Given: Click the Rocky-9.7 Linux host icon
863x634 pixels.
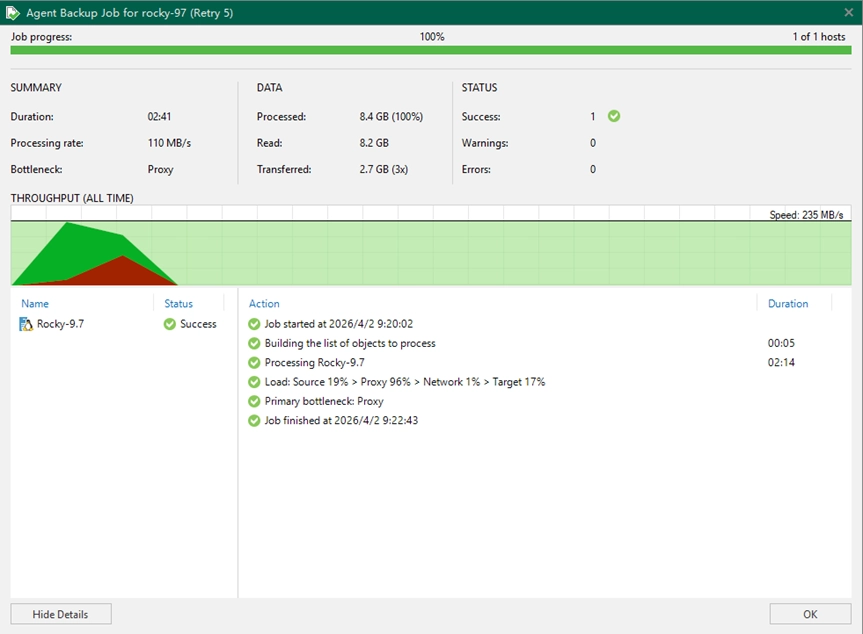Looking at the screenshot, I should 26,324.
